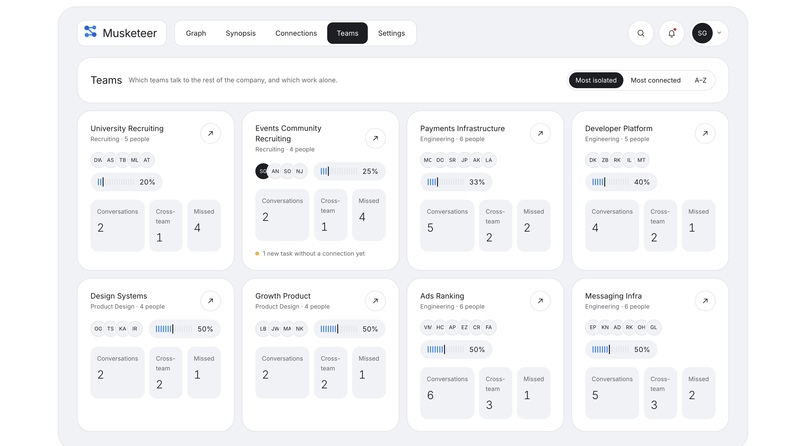Screen dimensions: 806x446
Task: Open Growth Product arrow icon
Action: click(x=375, y=301)
